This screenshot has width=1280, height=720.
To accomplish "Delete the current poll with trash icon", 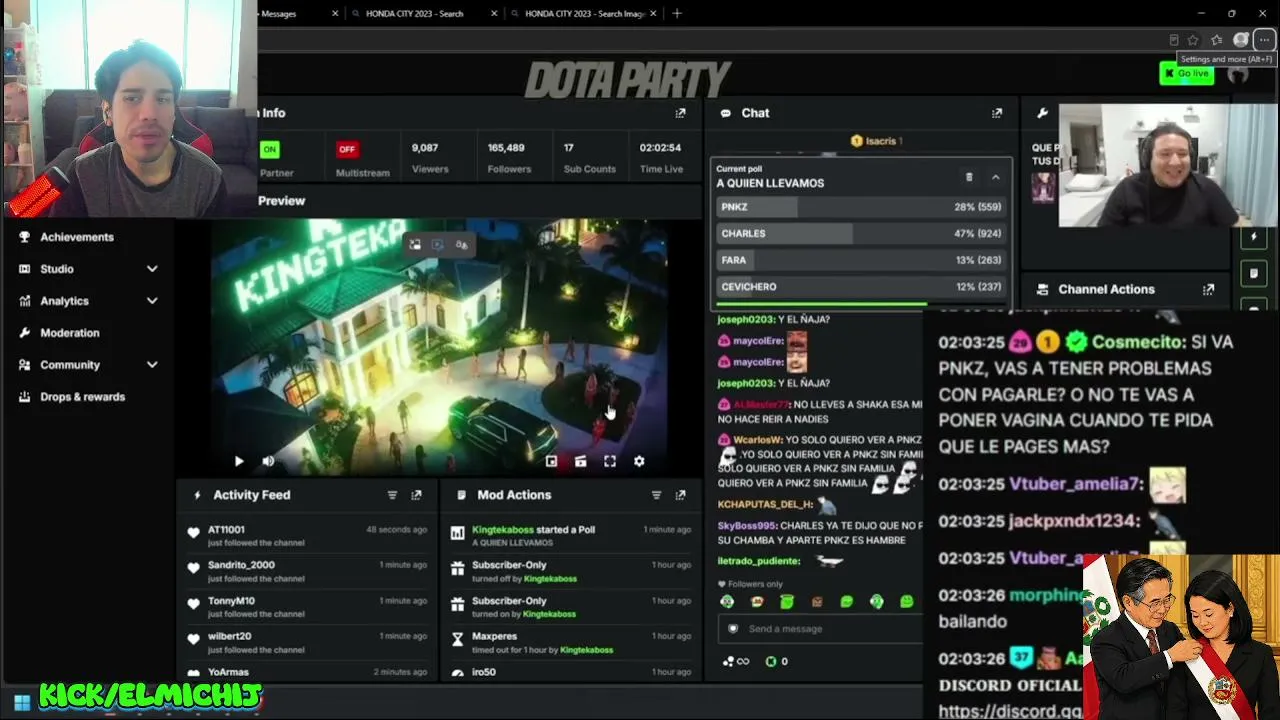I will (968, 177).
